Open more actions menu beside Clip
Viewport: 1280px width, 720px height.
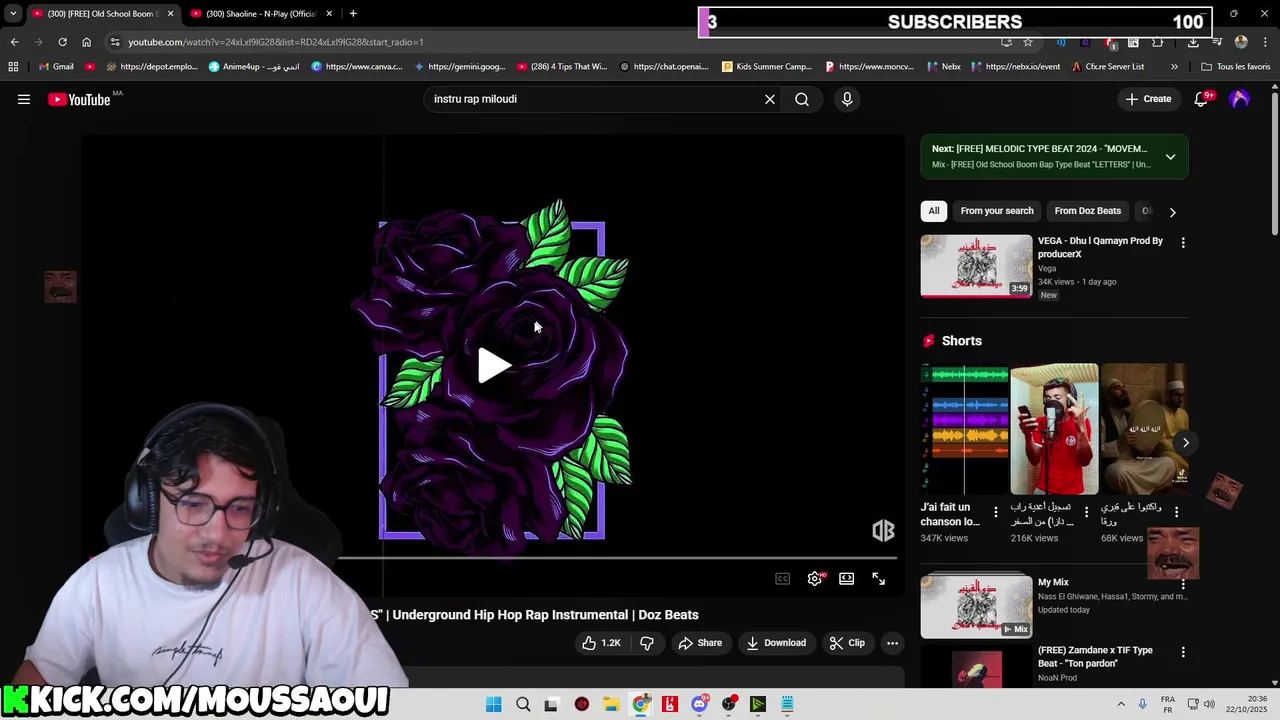(893, 643)
